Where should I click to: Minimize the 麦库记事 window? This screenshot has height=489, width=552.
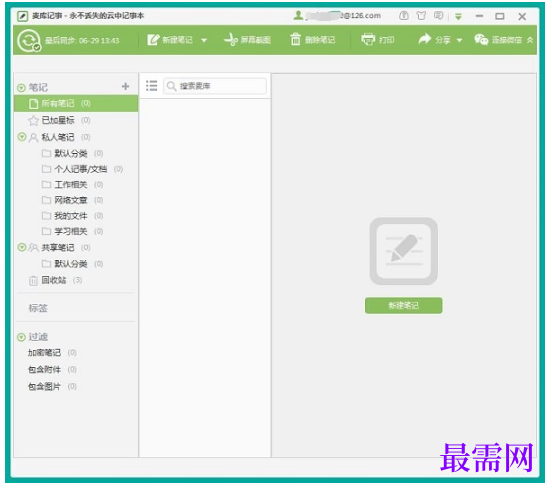click(479, 16)
